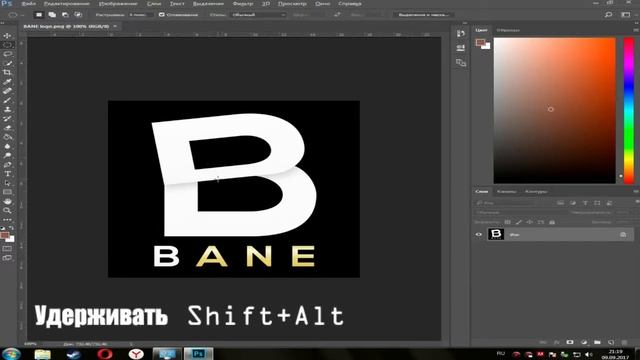Switch to the Каналы (Channels) tab
Screen dimensions: 640x360
(507, 191)
